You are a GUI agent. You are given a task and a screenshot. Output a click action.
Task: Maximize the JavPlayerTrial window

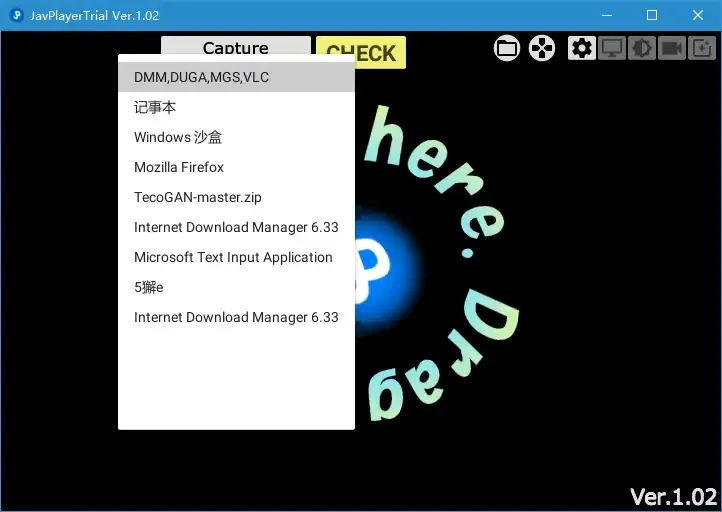[652, 15]
